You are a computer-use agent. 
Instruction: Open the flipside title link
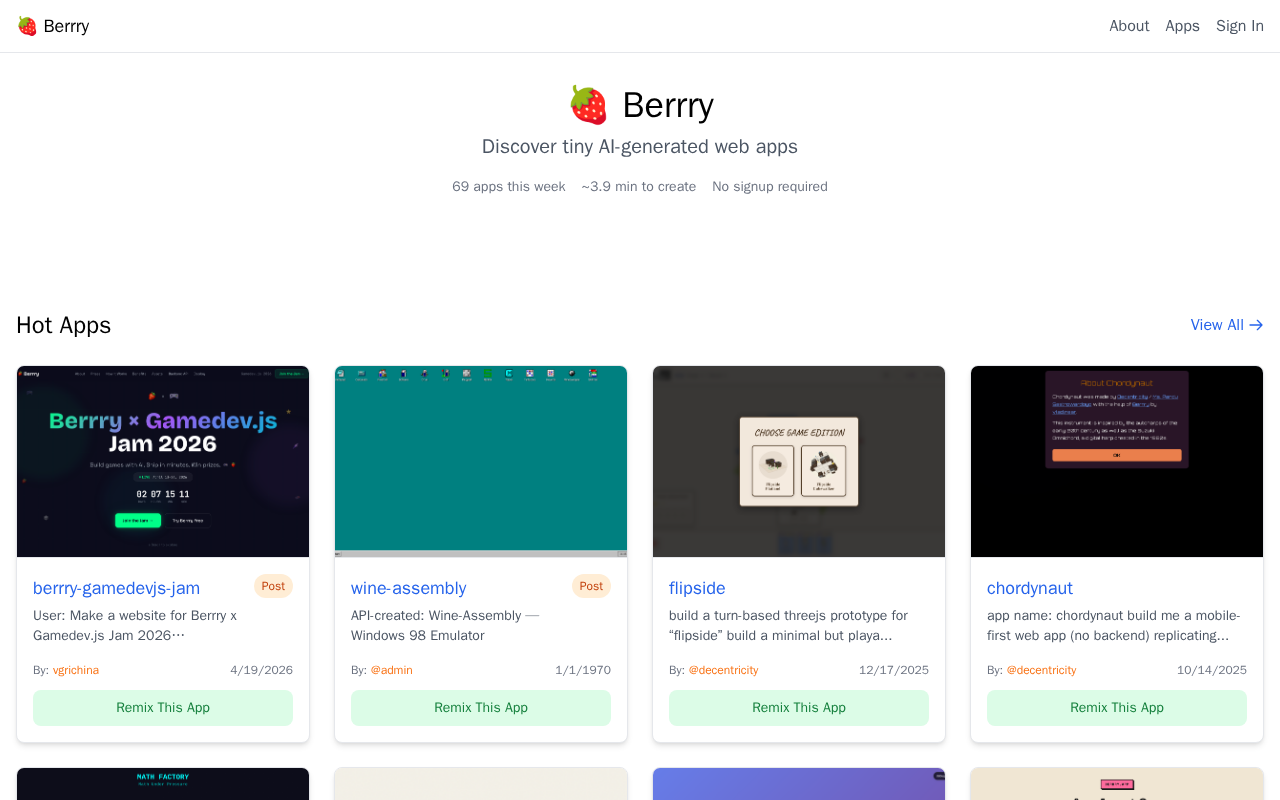tap(697, 588)
